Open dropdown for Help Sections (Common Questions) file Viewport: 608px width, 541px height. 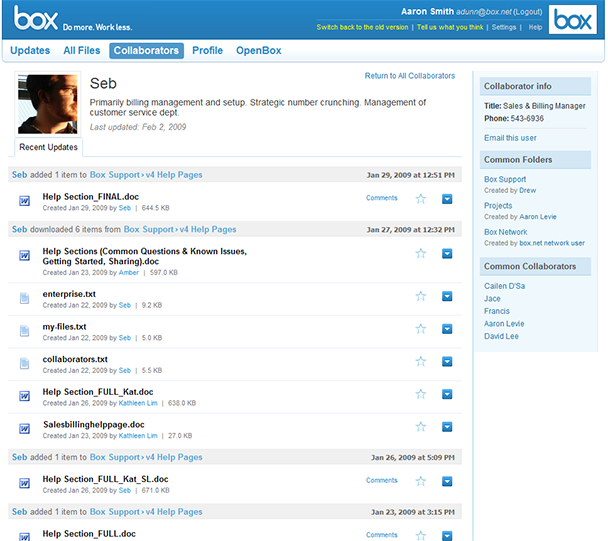[447, 254]
